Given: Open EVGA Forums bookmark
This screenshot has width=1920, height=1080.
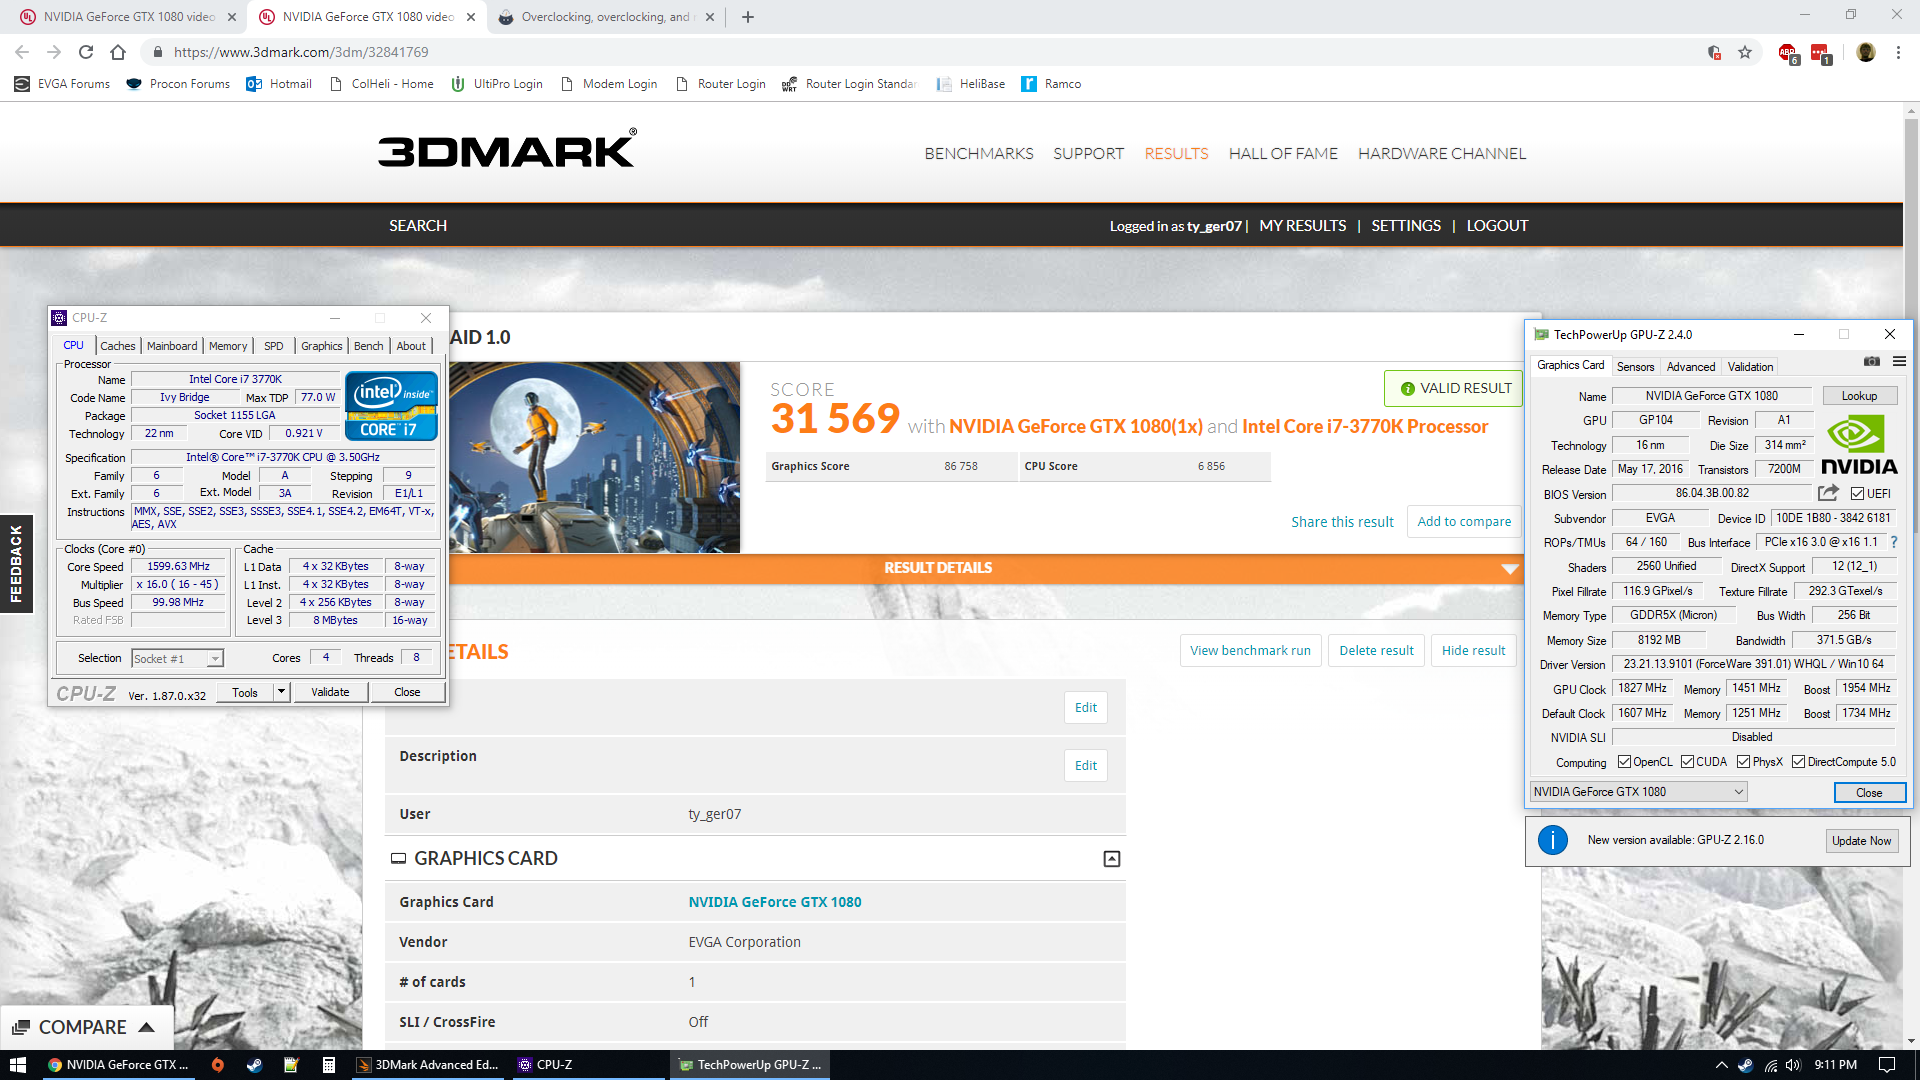Looking at the screenshot, I should (62, 84).
